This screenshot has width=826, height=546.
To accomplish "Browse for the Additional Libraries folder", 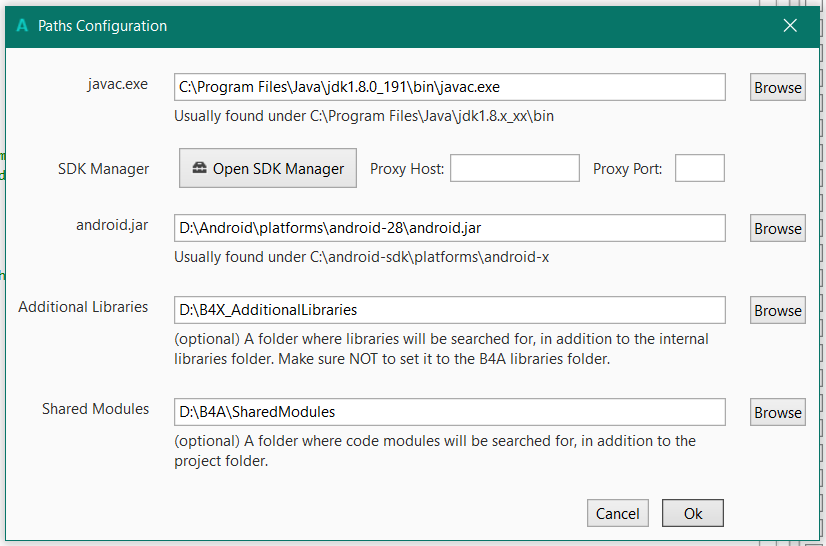I will point(777,310).
